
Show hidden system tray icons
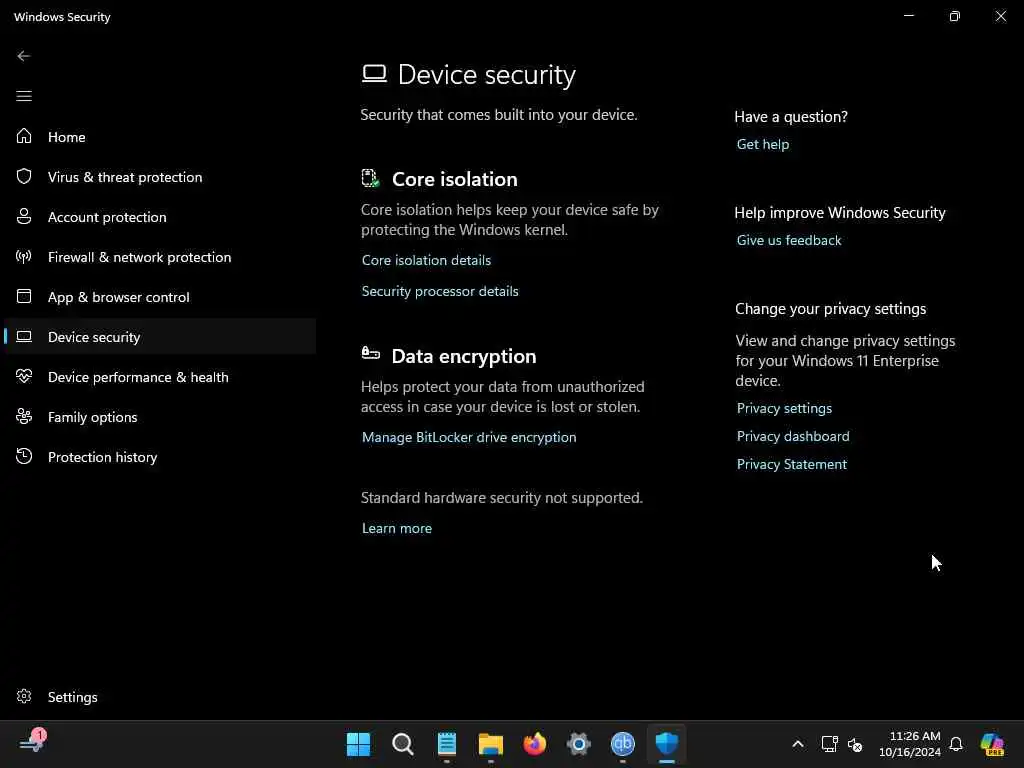(x=798, y=744)
